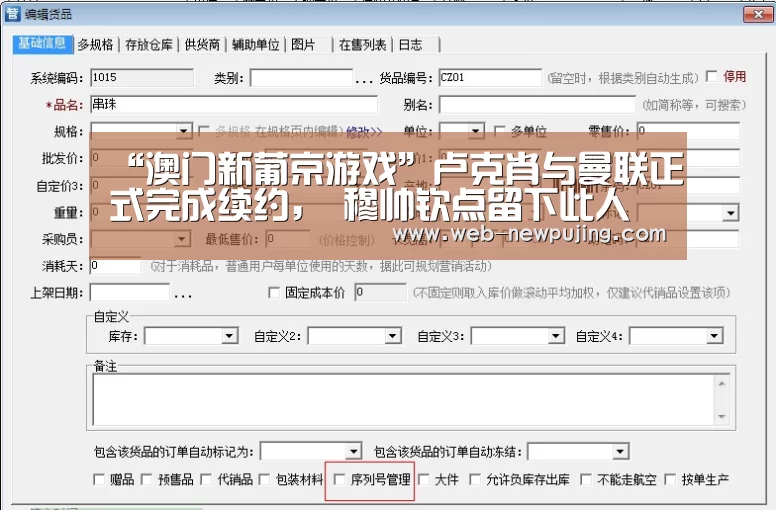Image resolution: width=776 pixels, height=510 pixels.
Task: Click the 修改>> link
Action: coord(364,132)
